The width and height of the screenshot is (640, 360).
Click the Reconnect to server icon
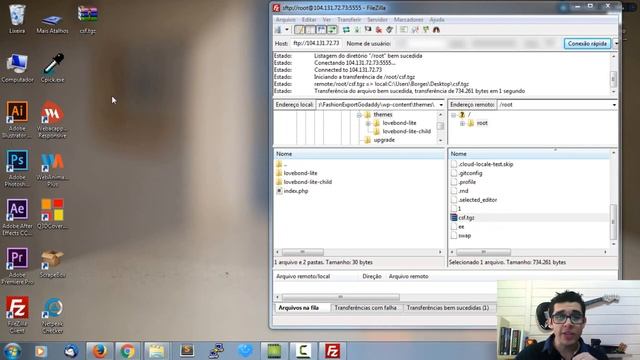click(389, 30)
